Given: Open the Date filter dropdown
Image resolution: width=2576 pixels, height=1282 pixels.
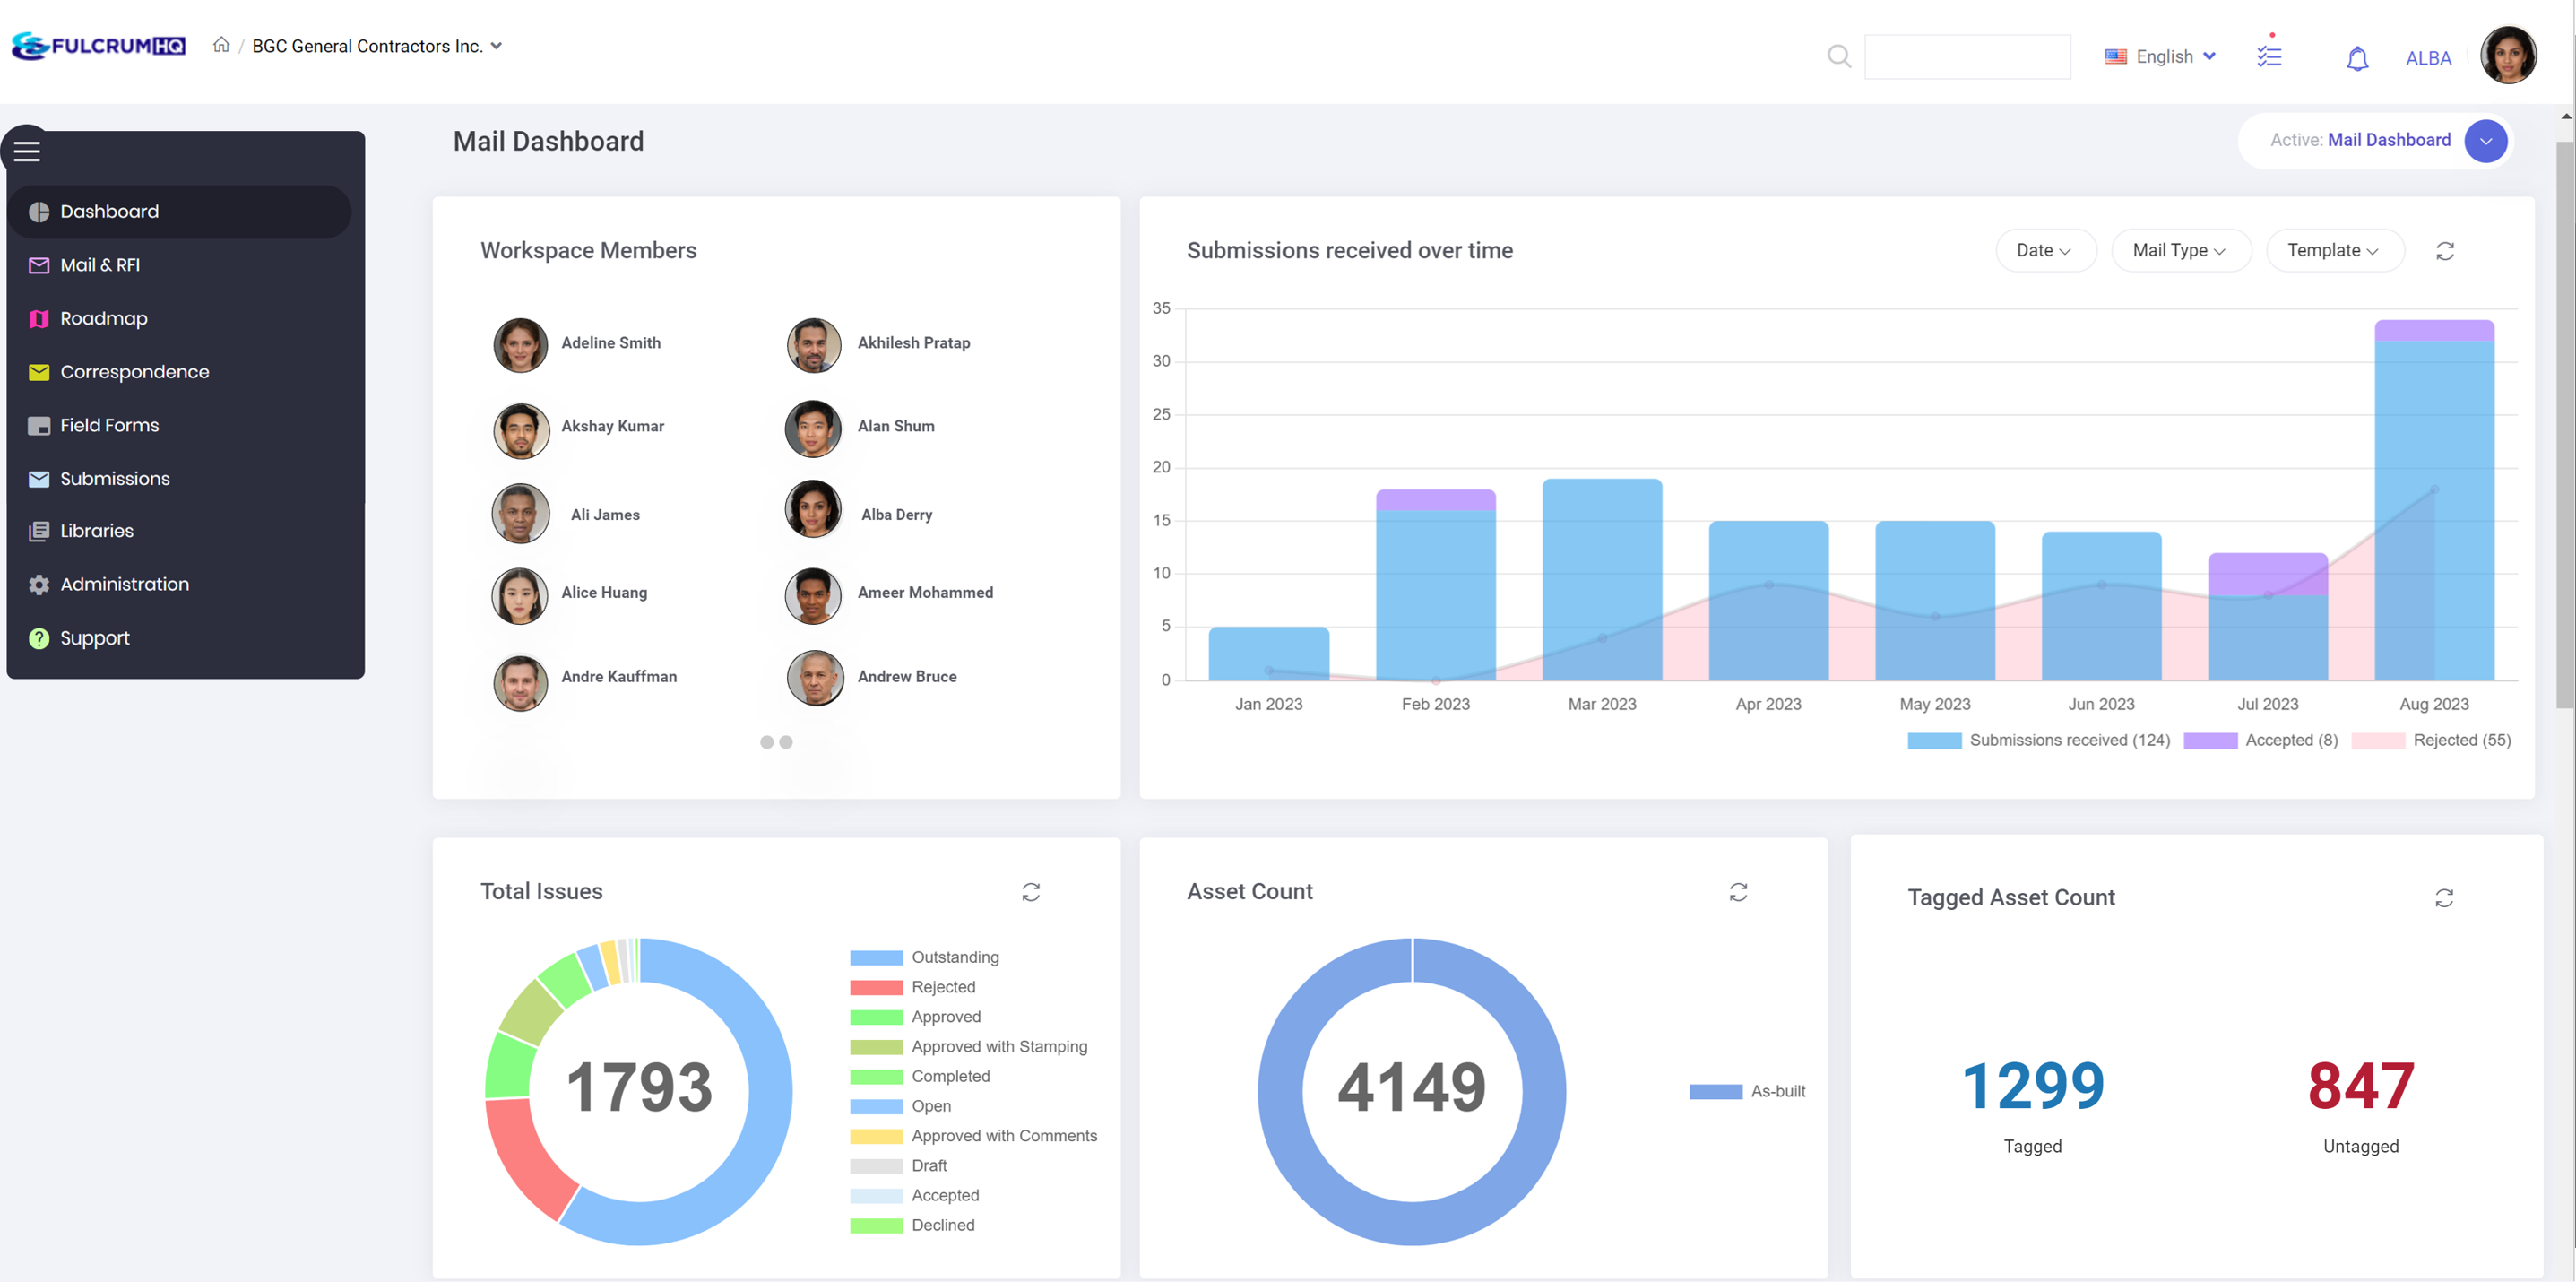Looking at the screenshot, I should click(2045, 250).
